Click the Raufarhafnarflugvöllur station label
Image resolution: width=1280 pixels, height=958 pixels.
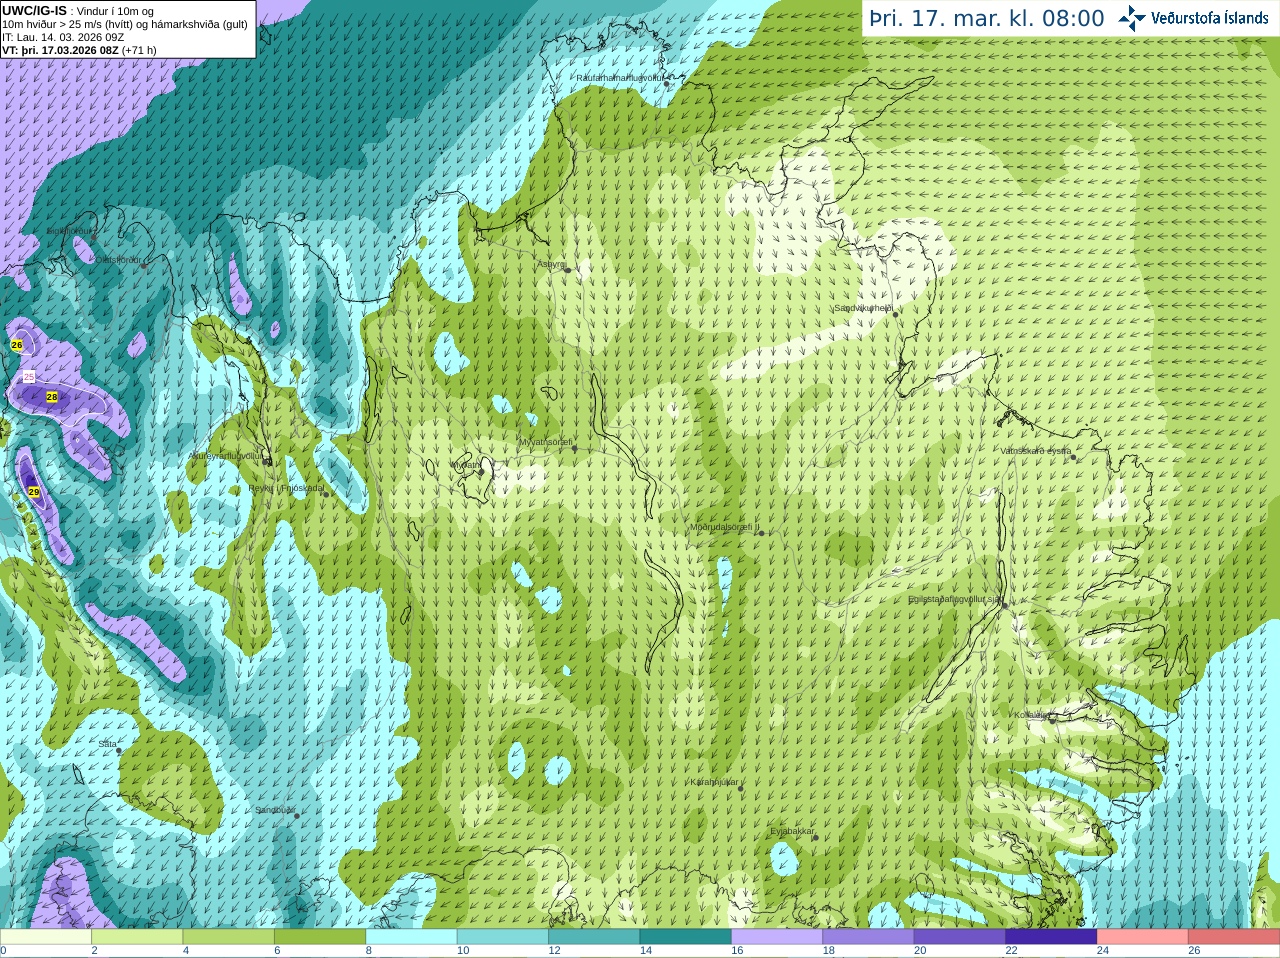619,77
